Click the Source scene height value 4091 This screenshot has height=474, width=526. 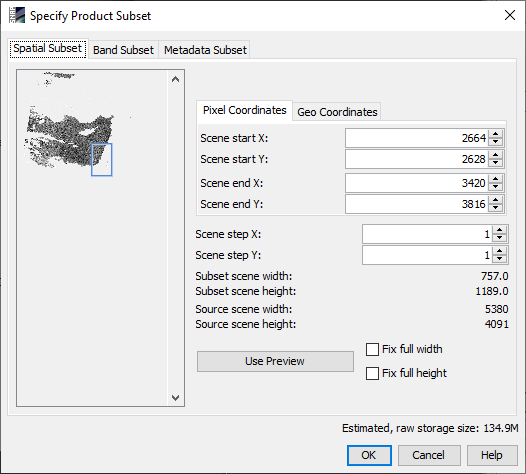[x=496, y=324]
